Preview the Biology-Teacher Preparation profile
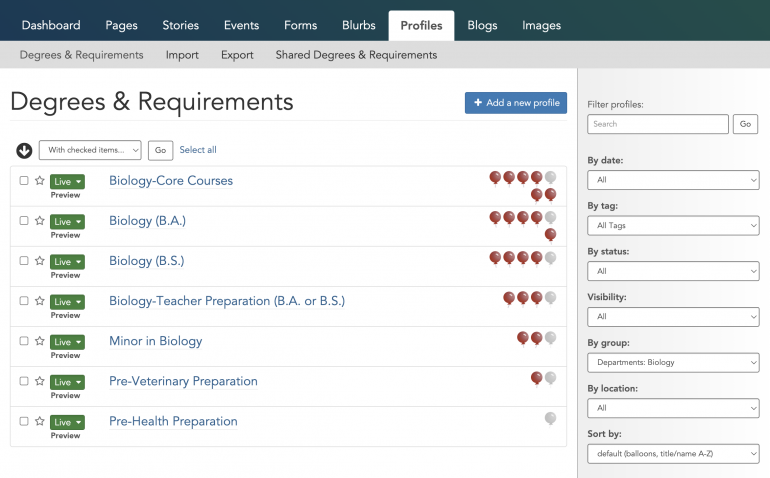The width and height of the screenshot is (770, 478). pyautogui.click(x=65, y=315)
